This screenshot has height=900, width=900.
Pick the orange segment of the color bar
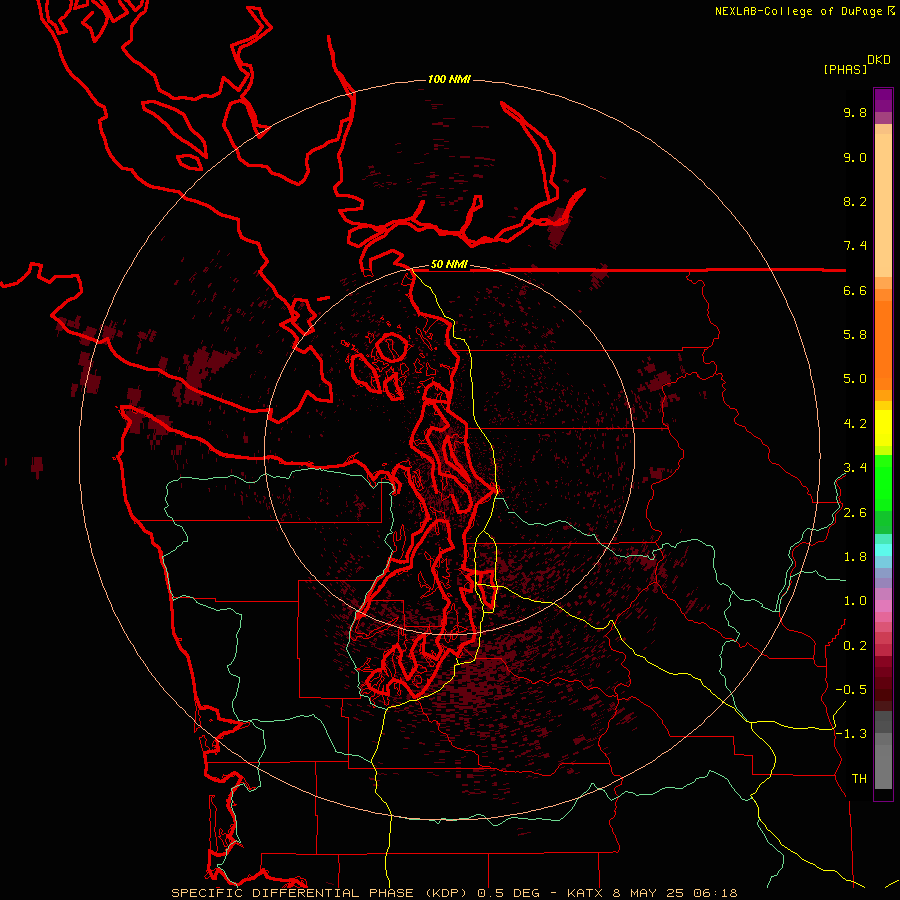[x=883, y=346]
